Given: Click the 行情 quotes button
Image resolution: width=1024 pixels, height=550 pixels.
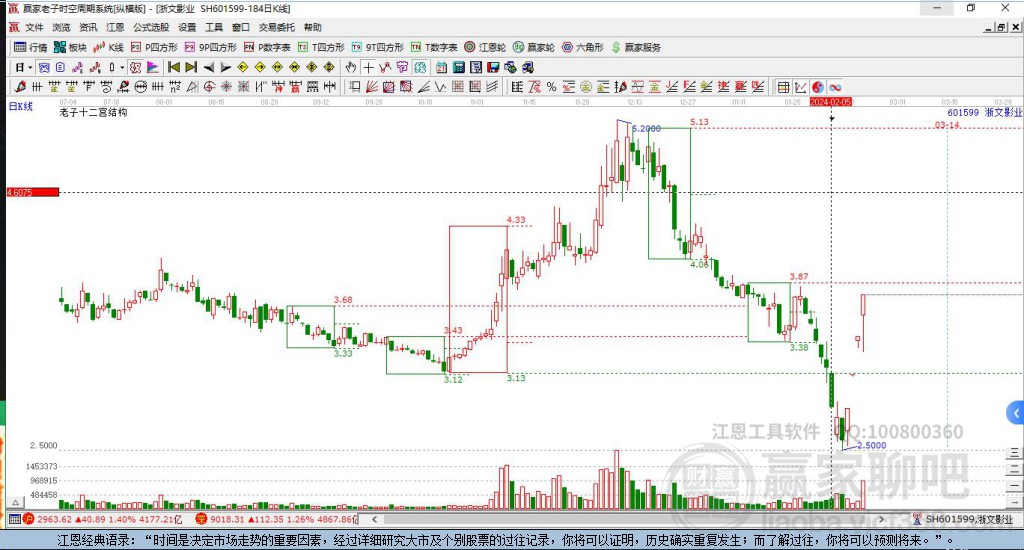Looking at the screenshot, I should point(31,47).
